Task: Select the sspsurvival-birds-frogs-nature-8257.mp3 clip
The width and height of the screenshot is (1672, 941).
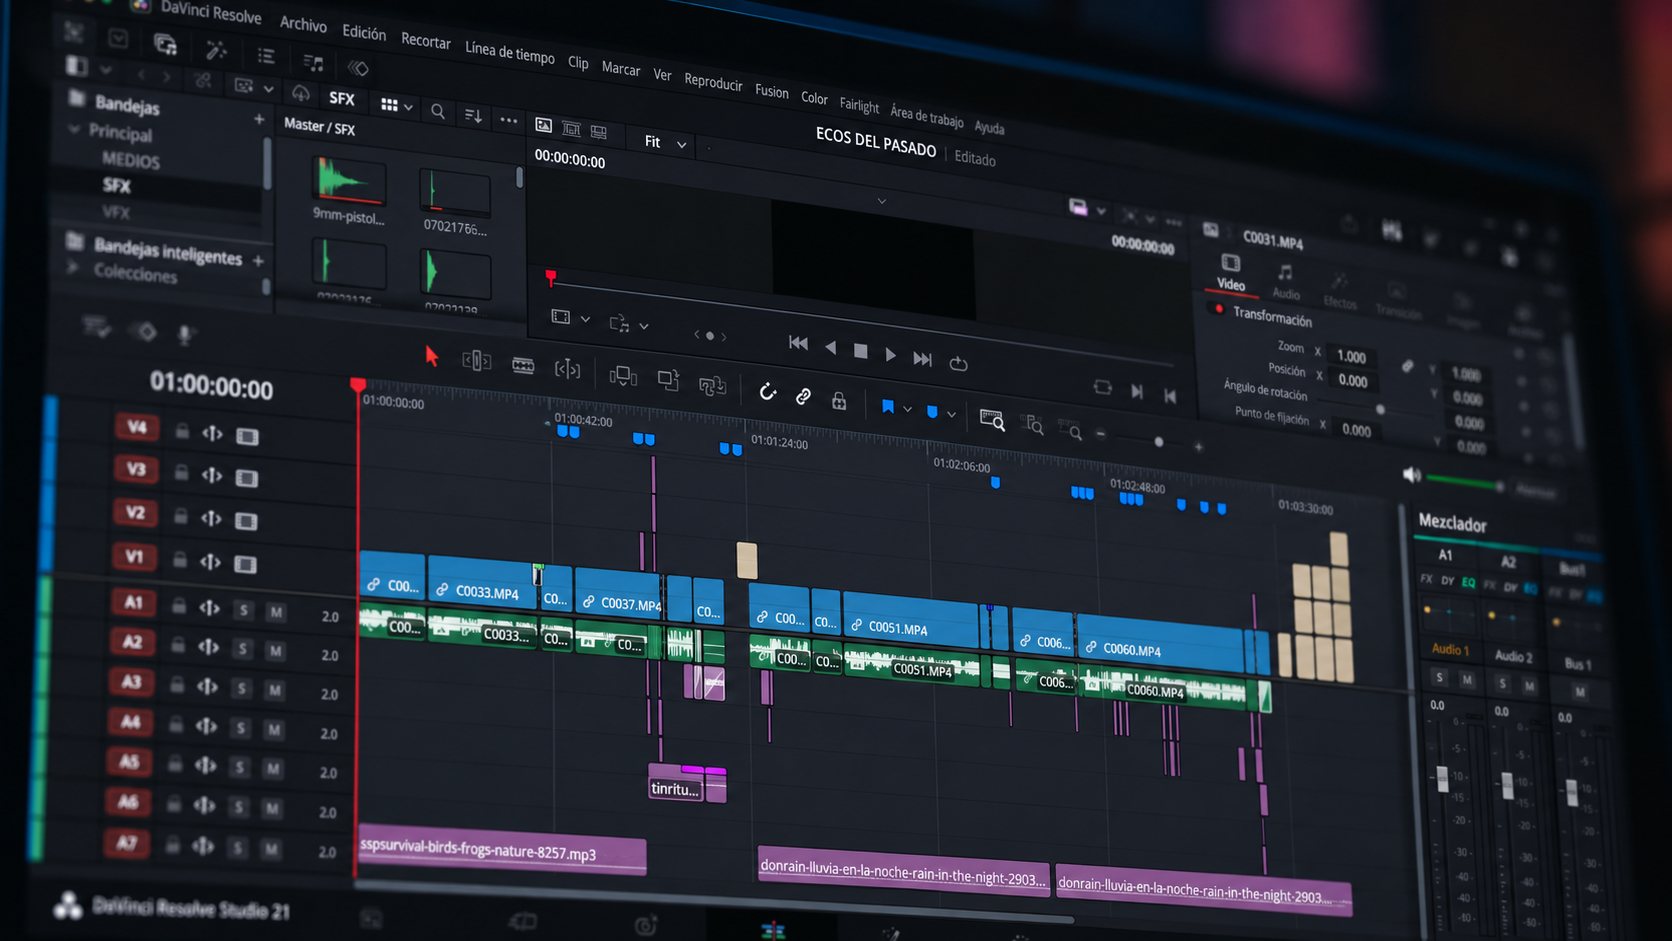Action: point(501,851)
